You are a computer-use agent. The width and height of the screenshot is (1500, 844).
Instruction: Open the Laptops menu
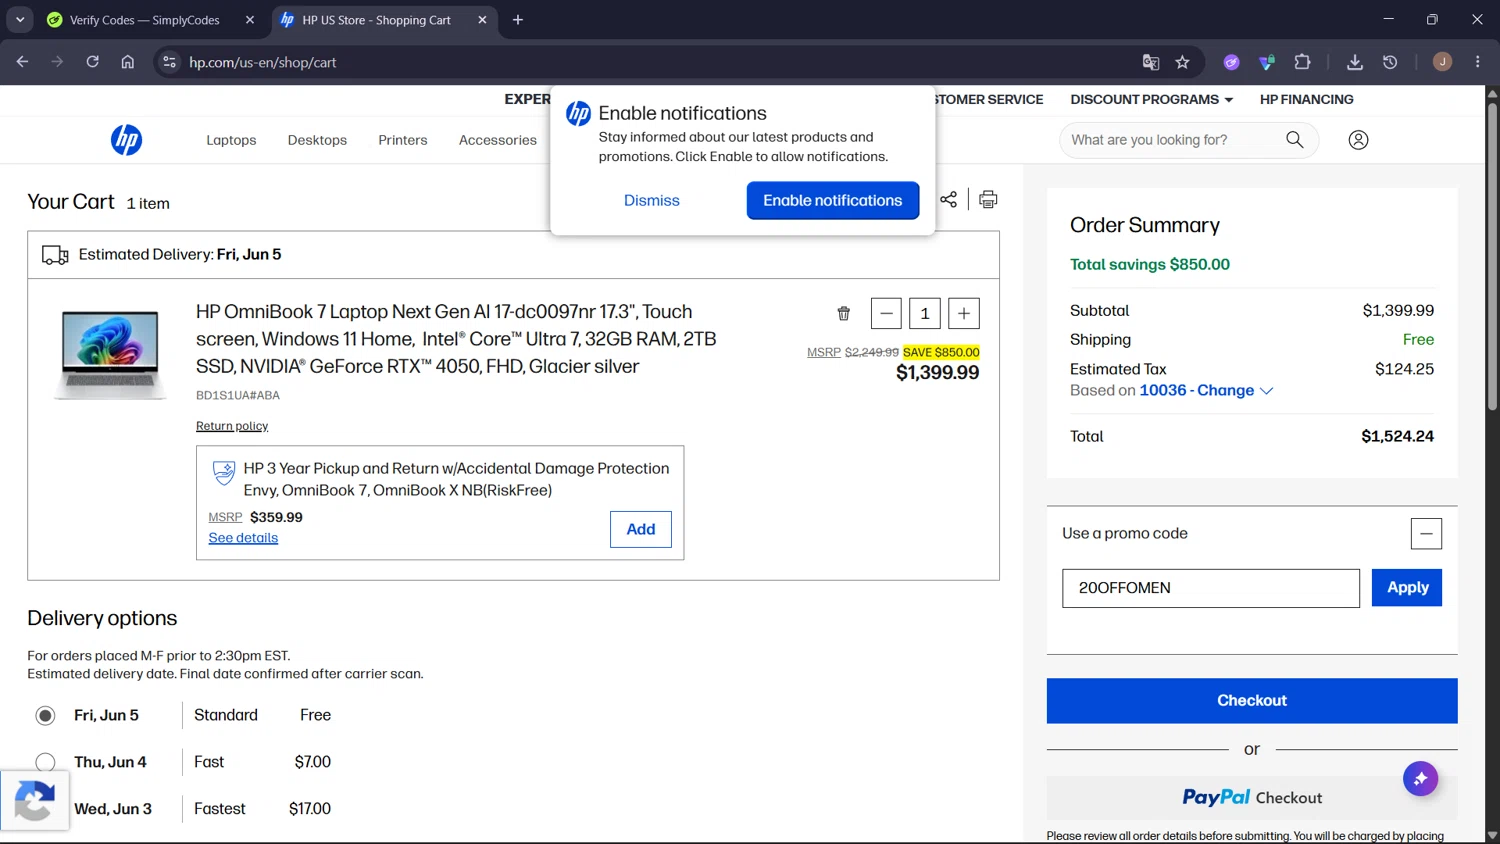(x=231, y=140)
